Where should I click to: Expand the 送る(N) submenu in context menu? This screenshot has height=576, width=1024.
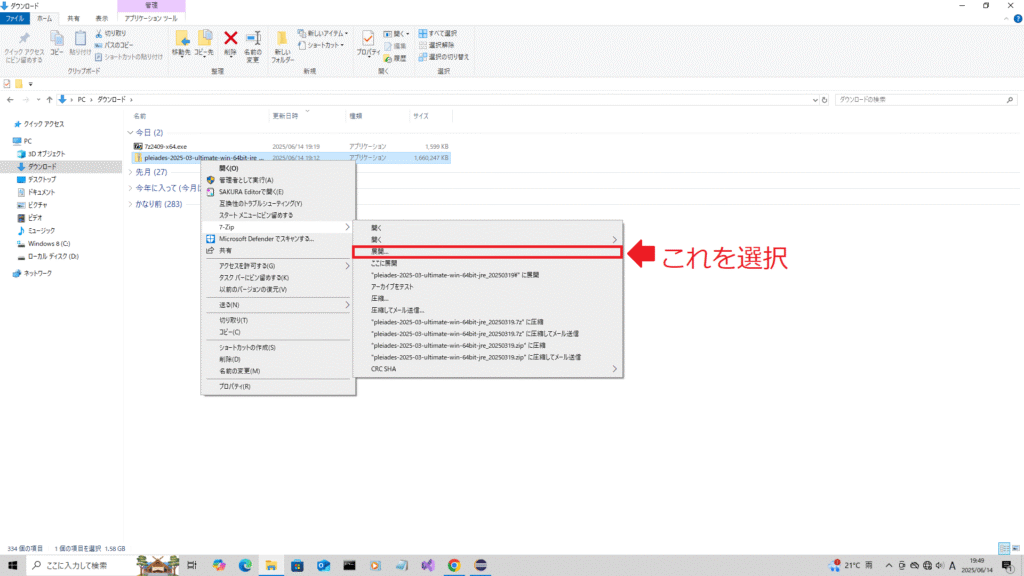[x=278, y=305]
